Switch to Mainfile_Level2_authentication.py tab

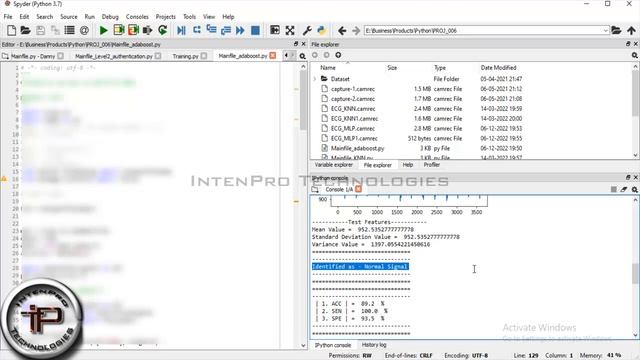(x=113, y=56)
